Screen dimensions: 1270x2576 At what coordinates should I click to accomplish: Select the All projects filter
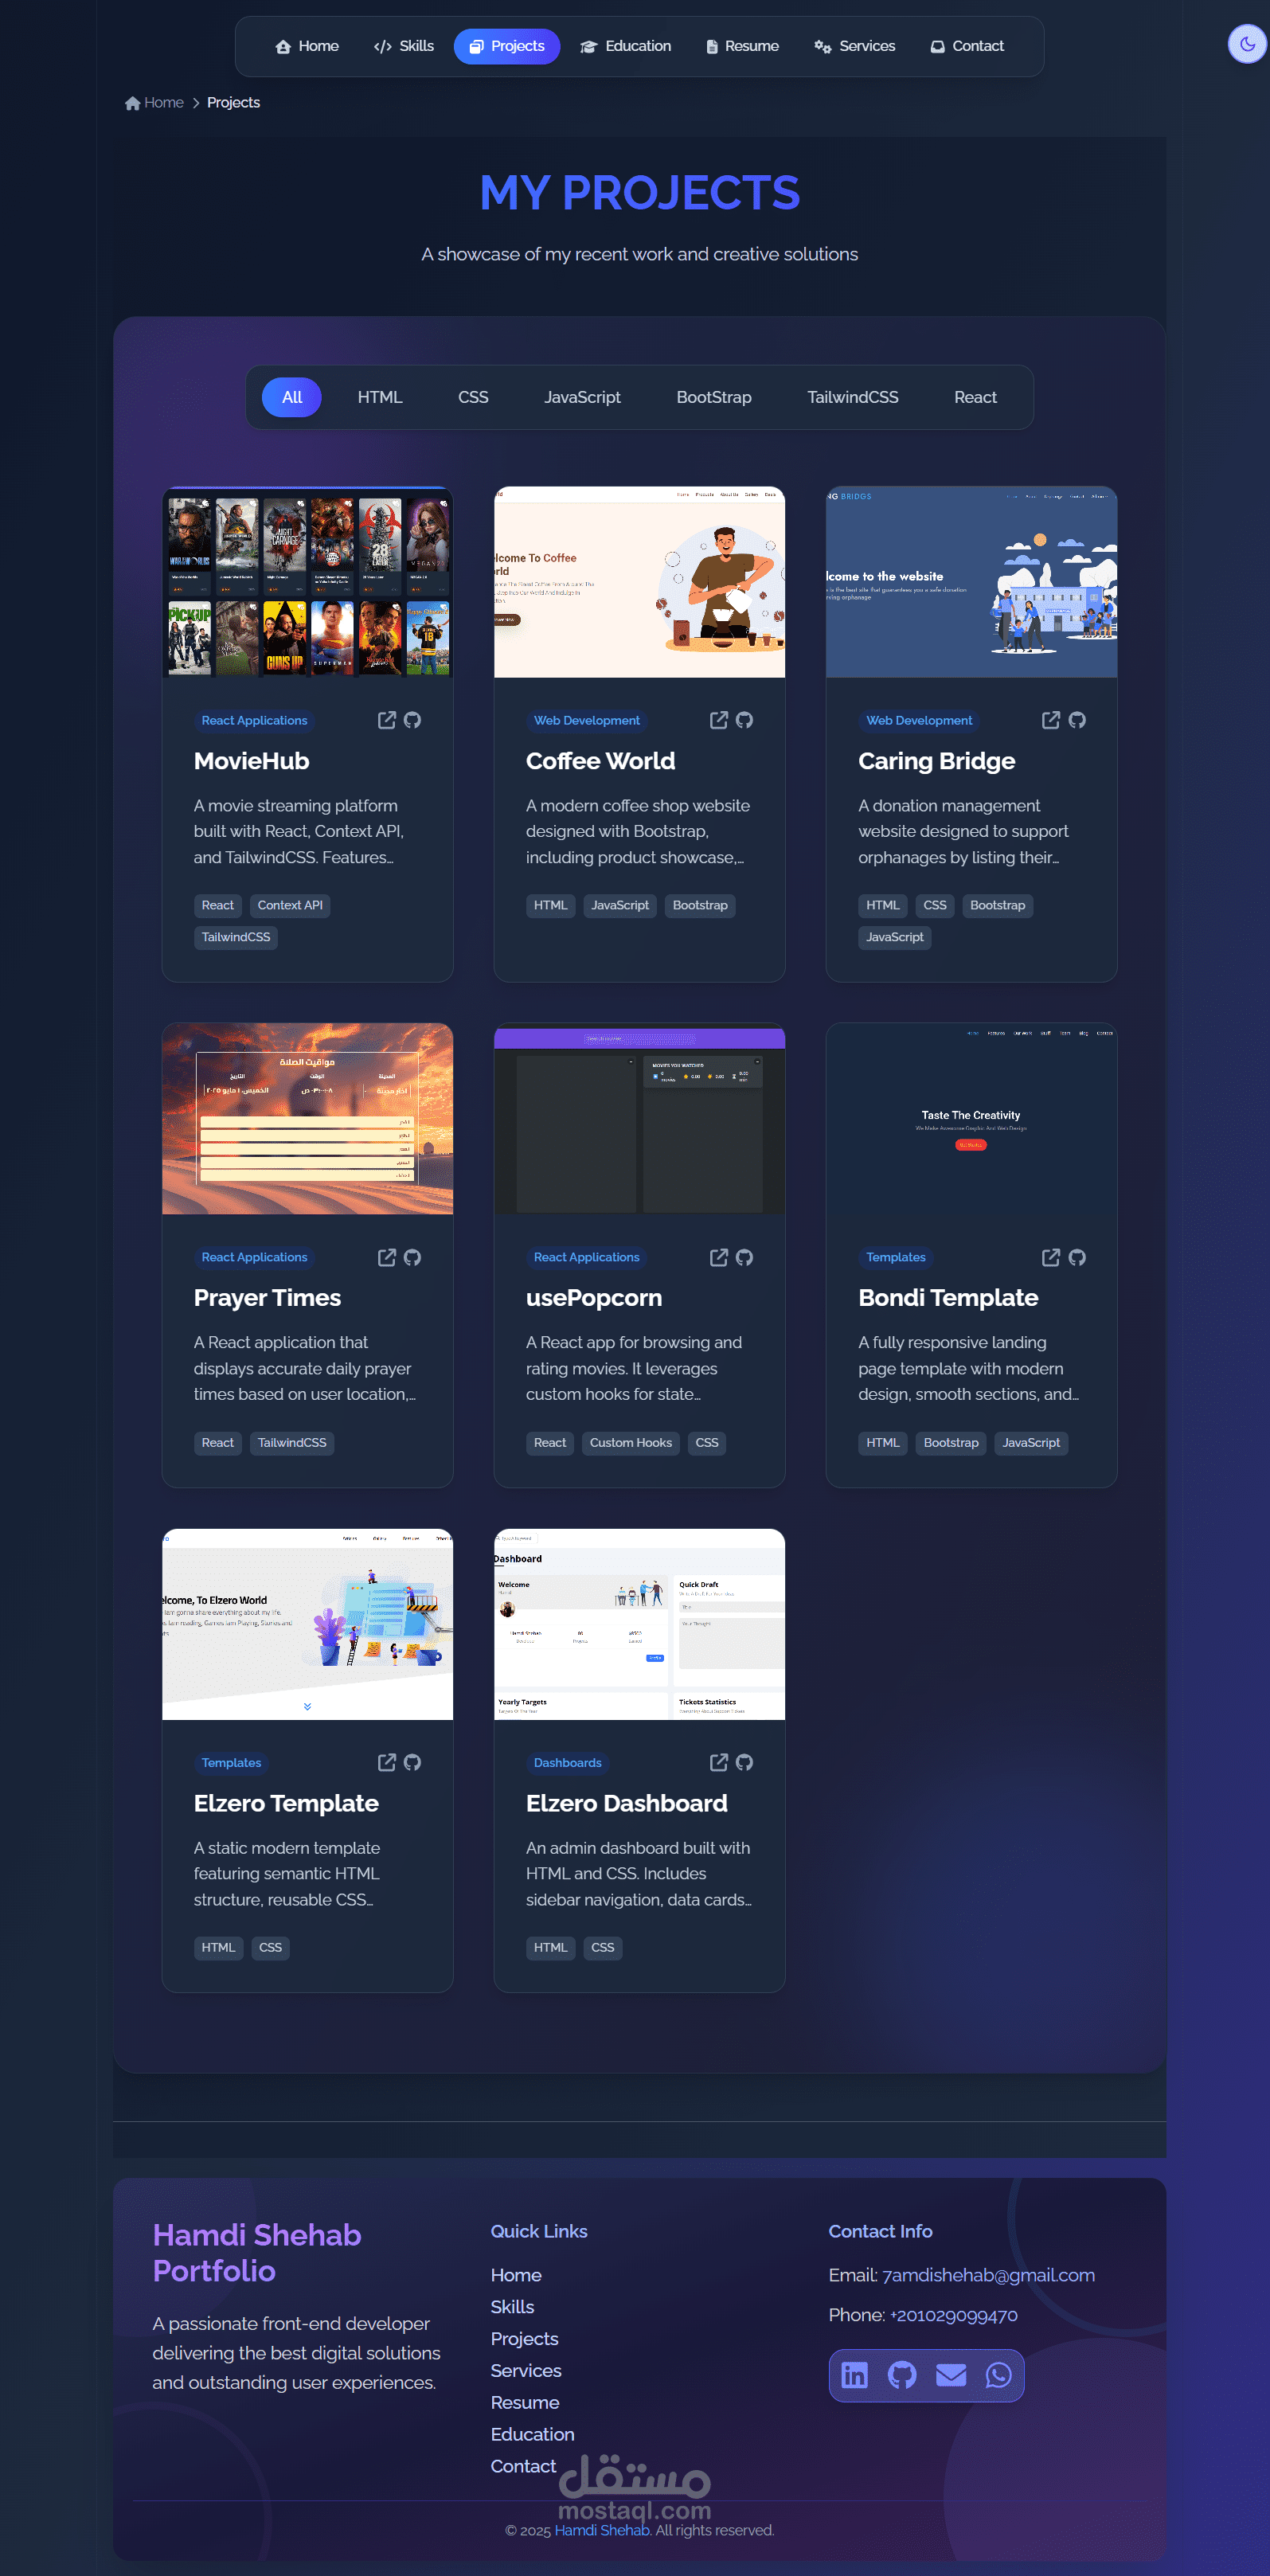point(292,397)
